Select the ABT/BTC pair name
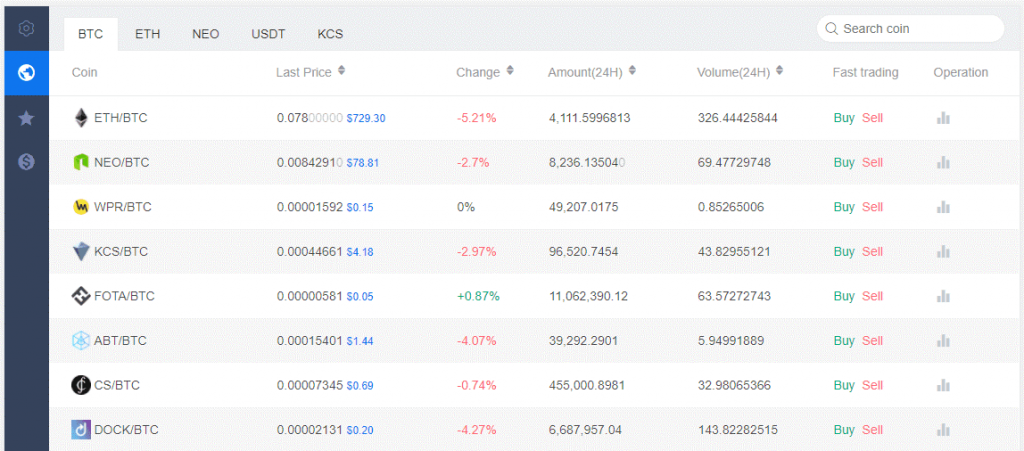1024x451 pixels. pos(120,341)
